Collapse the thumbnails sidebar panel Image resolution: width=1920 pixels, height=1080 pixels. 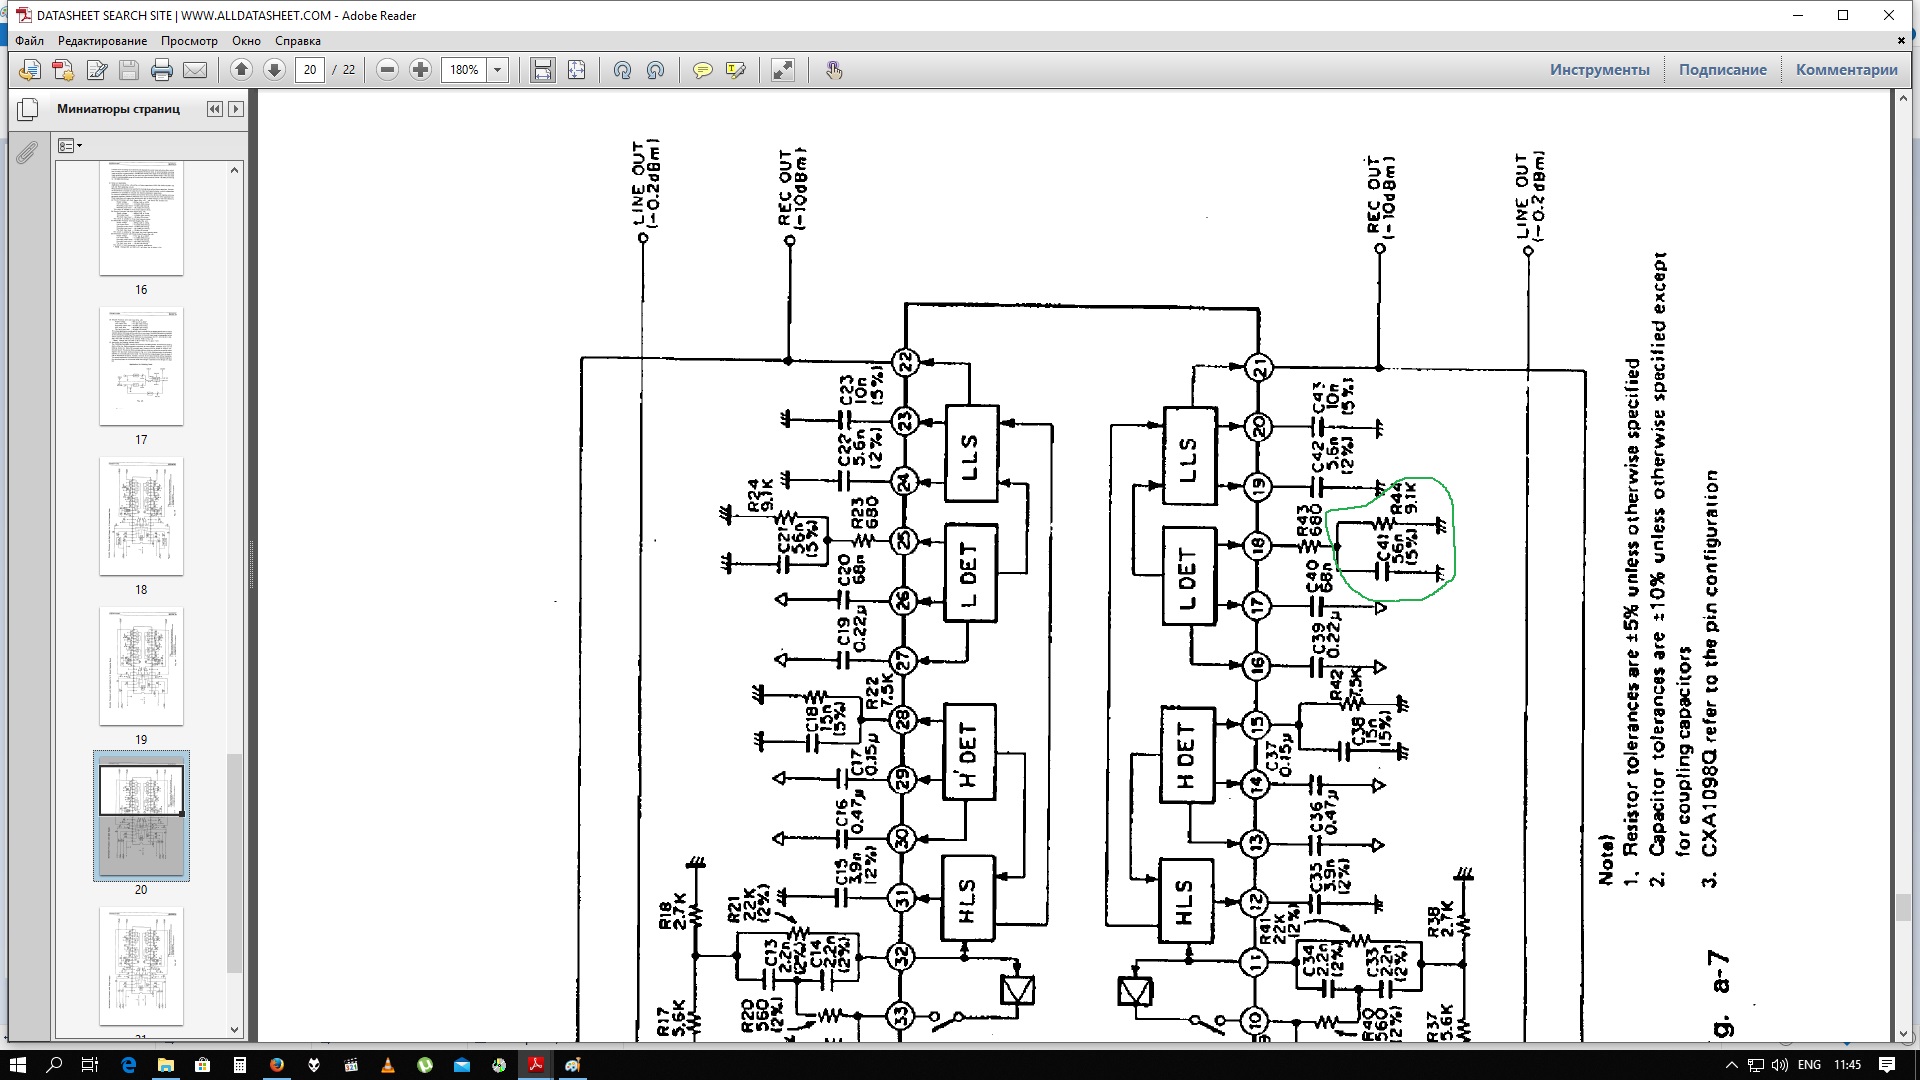pos(214,109)
